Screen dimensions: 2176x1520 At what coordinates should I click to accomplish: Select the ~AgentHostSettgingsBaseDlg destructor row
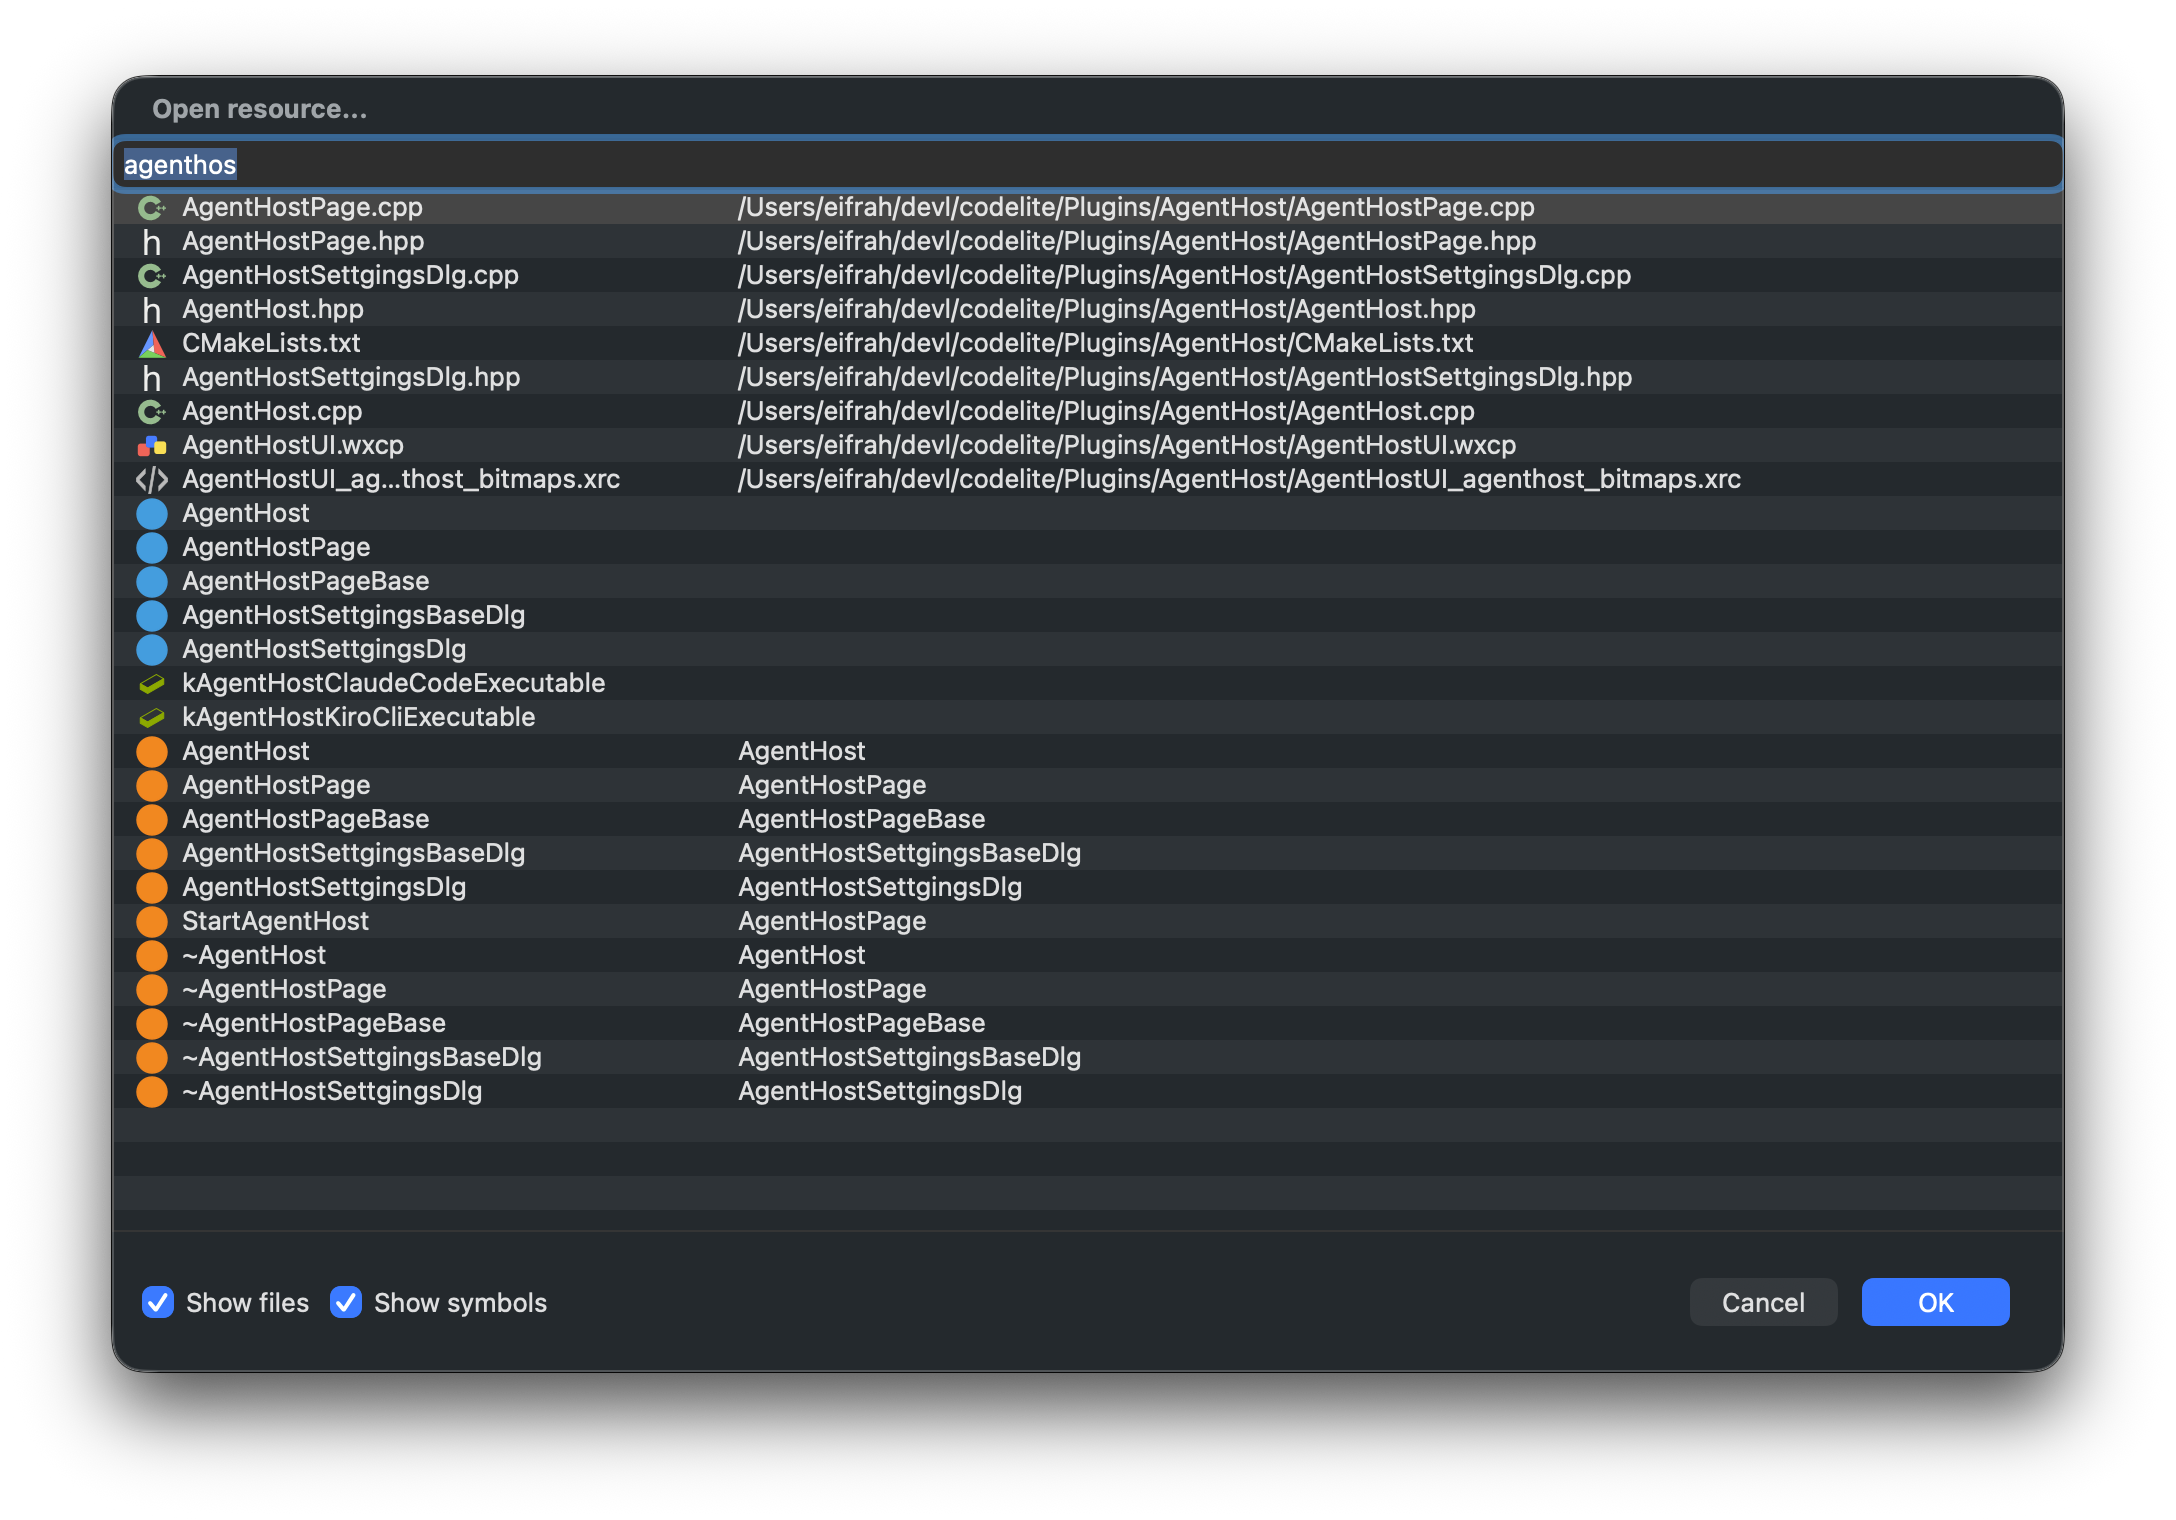1088,1058
